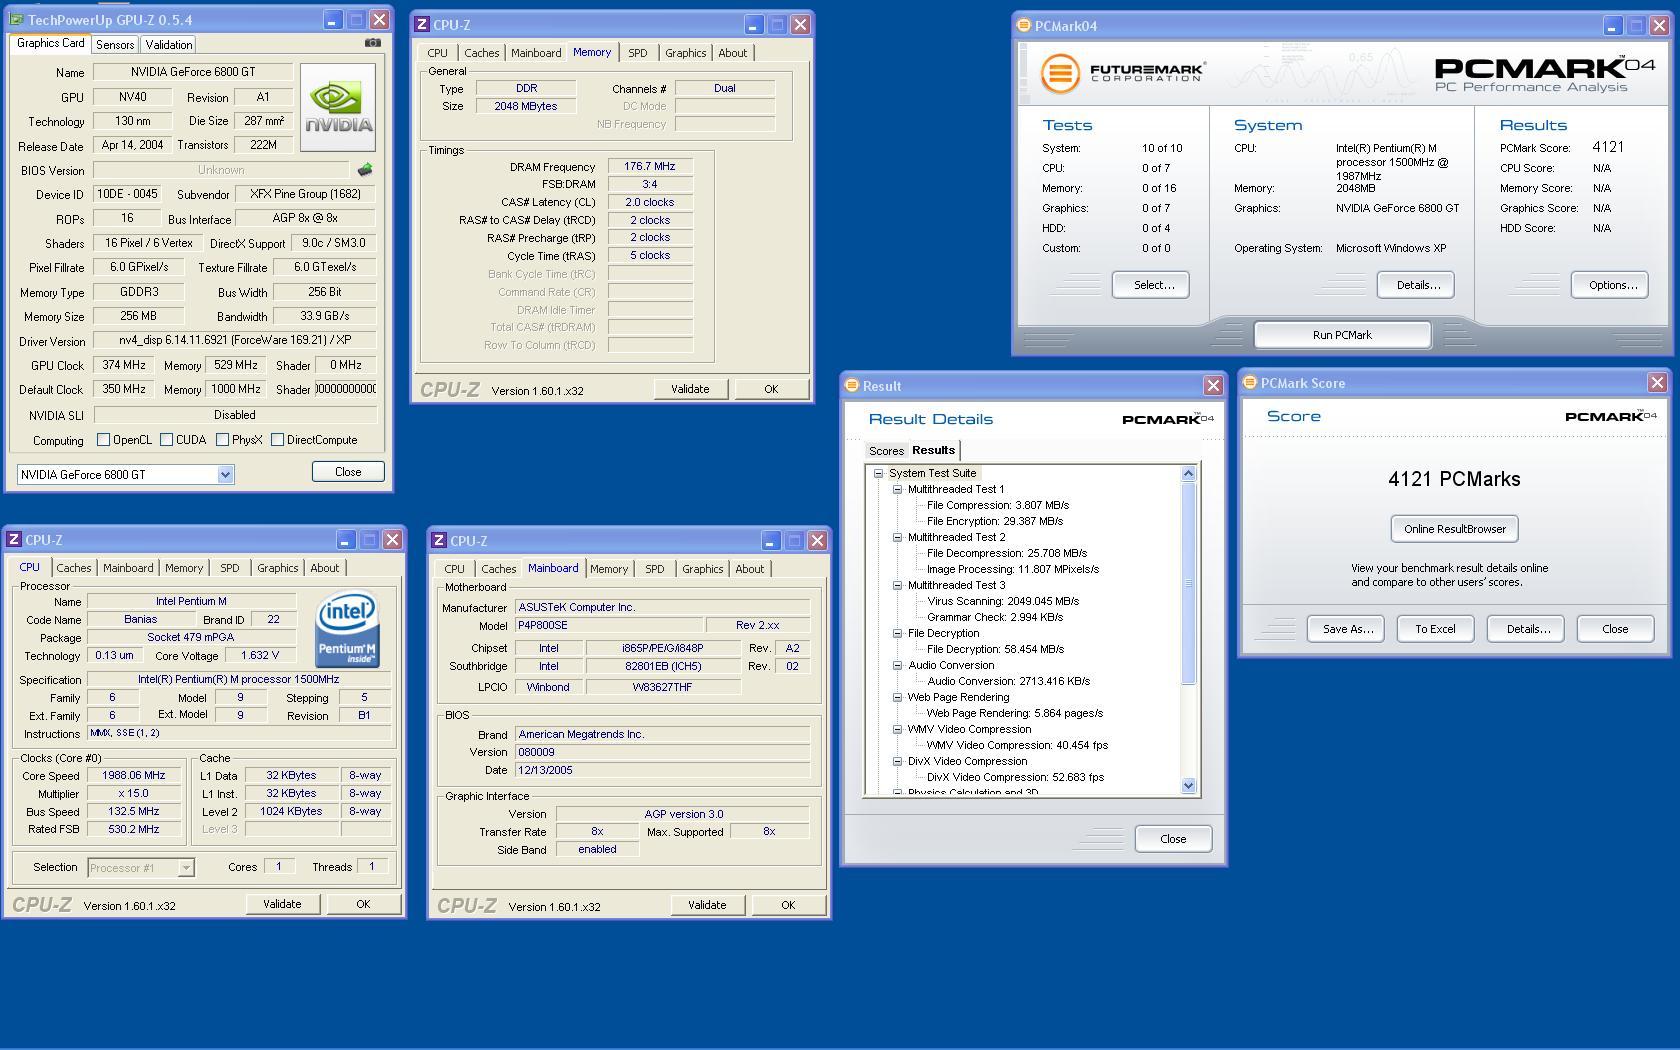
Task: Minimize the CPU-Z Memory window
Action: (753, 25)
